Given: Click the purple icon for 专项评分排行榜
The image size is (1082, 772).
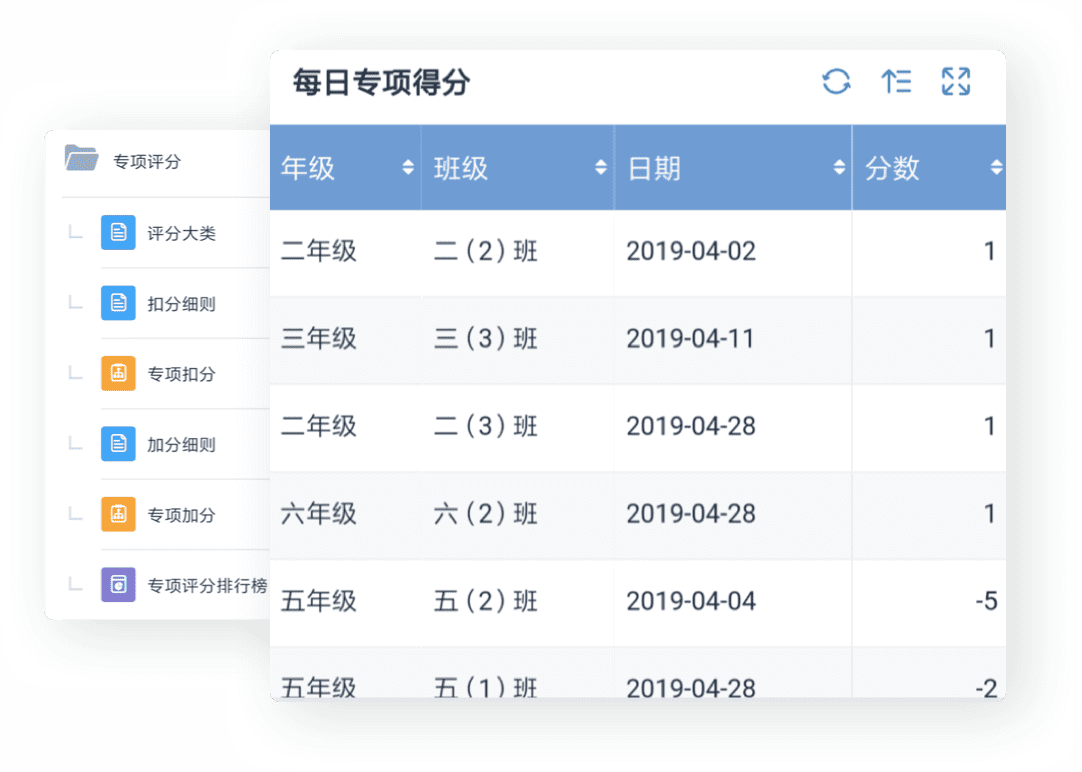Looking at the screenshot, I should tap(118, 585).
